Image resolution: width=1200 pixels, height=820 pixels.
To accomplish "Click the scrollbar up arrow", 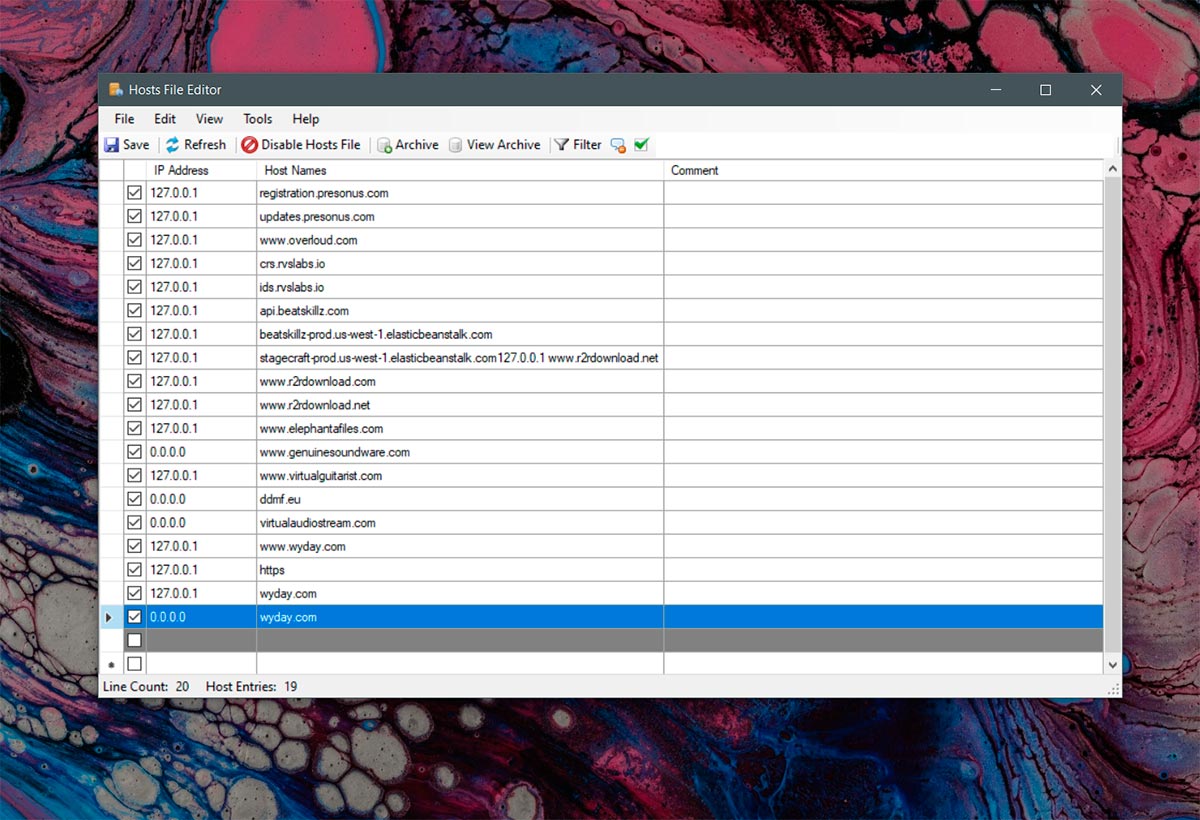I will [x=1112, y=171].
